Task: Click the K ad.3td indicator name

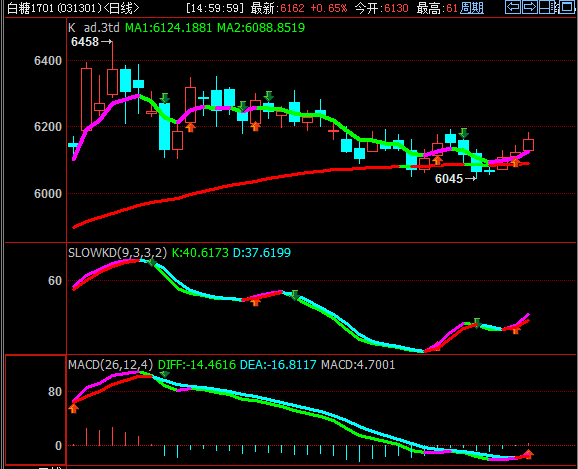Action: [94, 28]
